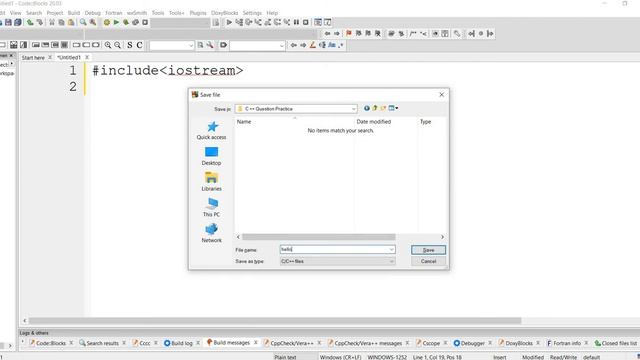Click go to last folder icon
Image resolution: width=640 pixels, height=360 pixels.
pyautogui.click(x=367, y=109)
